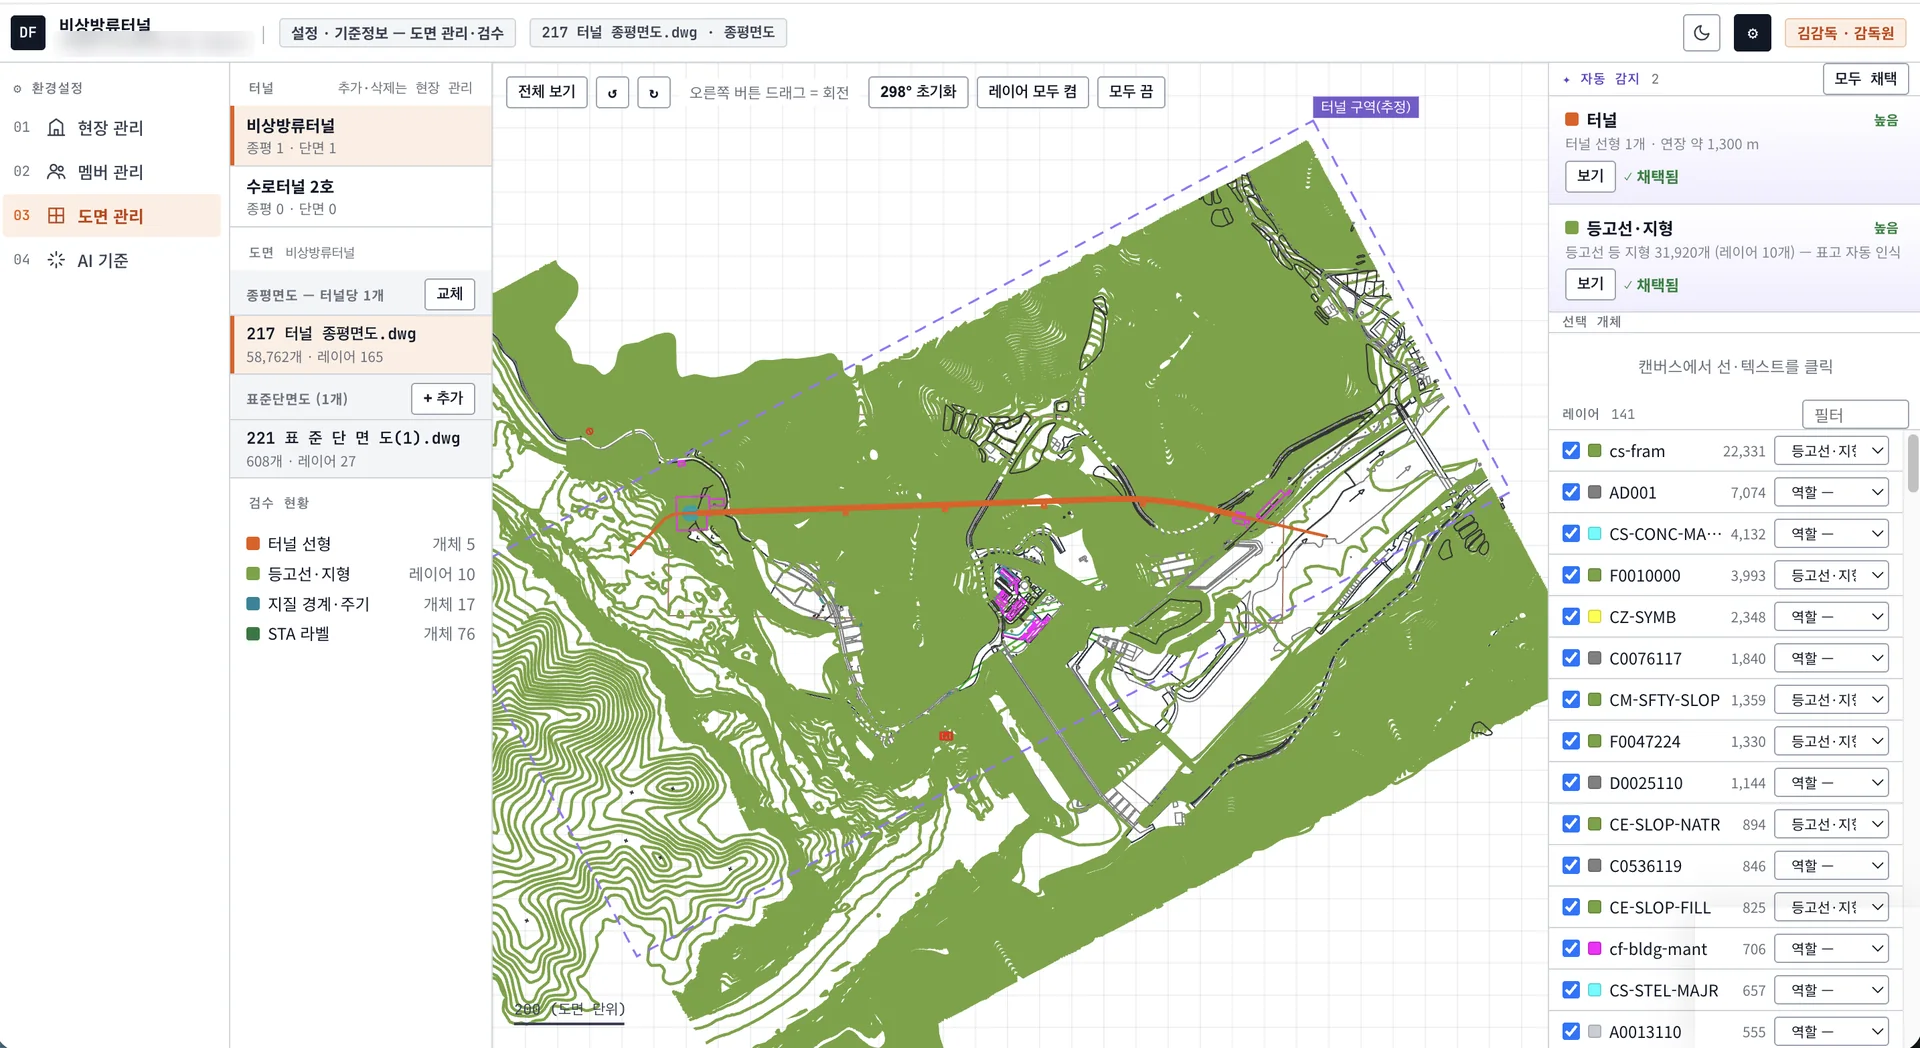Click 레이어 모두 켬 button
This screenshot has width=1920, height=1048.
click(x=1032, y=92)
